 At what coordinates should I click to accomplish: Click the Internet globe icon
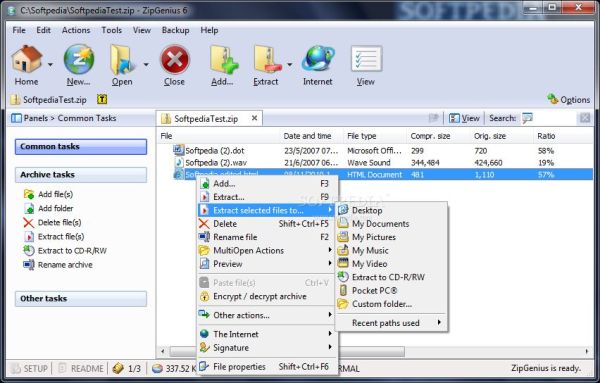point(318,59)
